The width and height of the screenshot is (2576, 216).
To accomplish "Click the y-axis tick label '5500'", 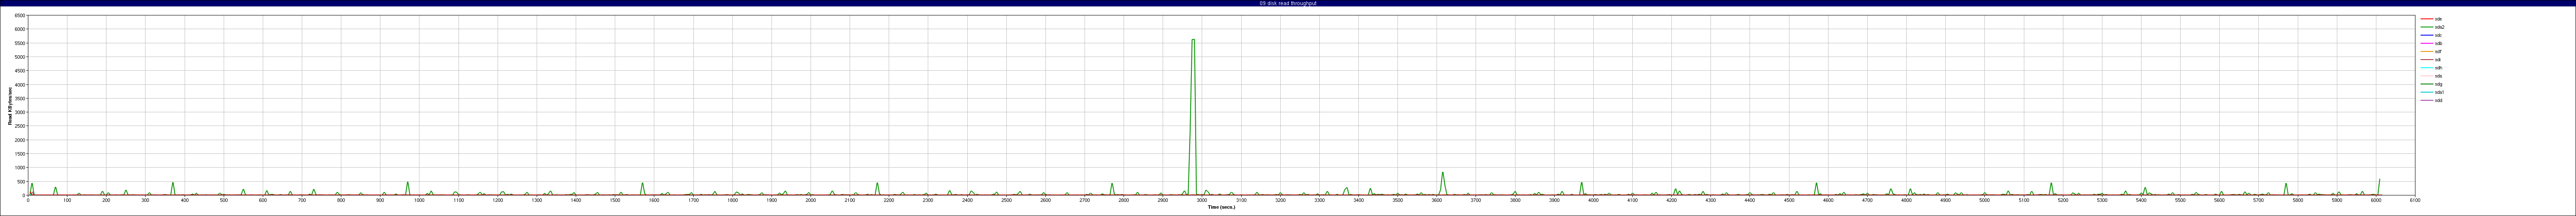I will (20, 43).
